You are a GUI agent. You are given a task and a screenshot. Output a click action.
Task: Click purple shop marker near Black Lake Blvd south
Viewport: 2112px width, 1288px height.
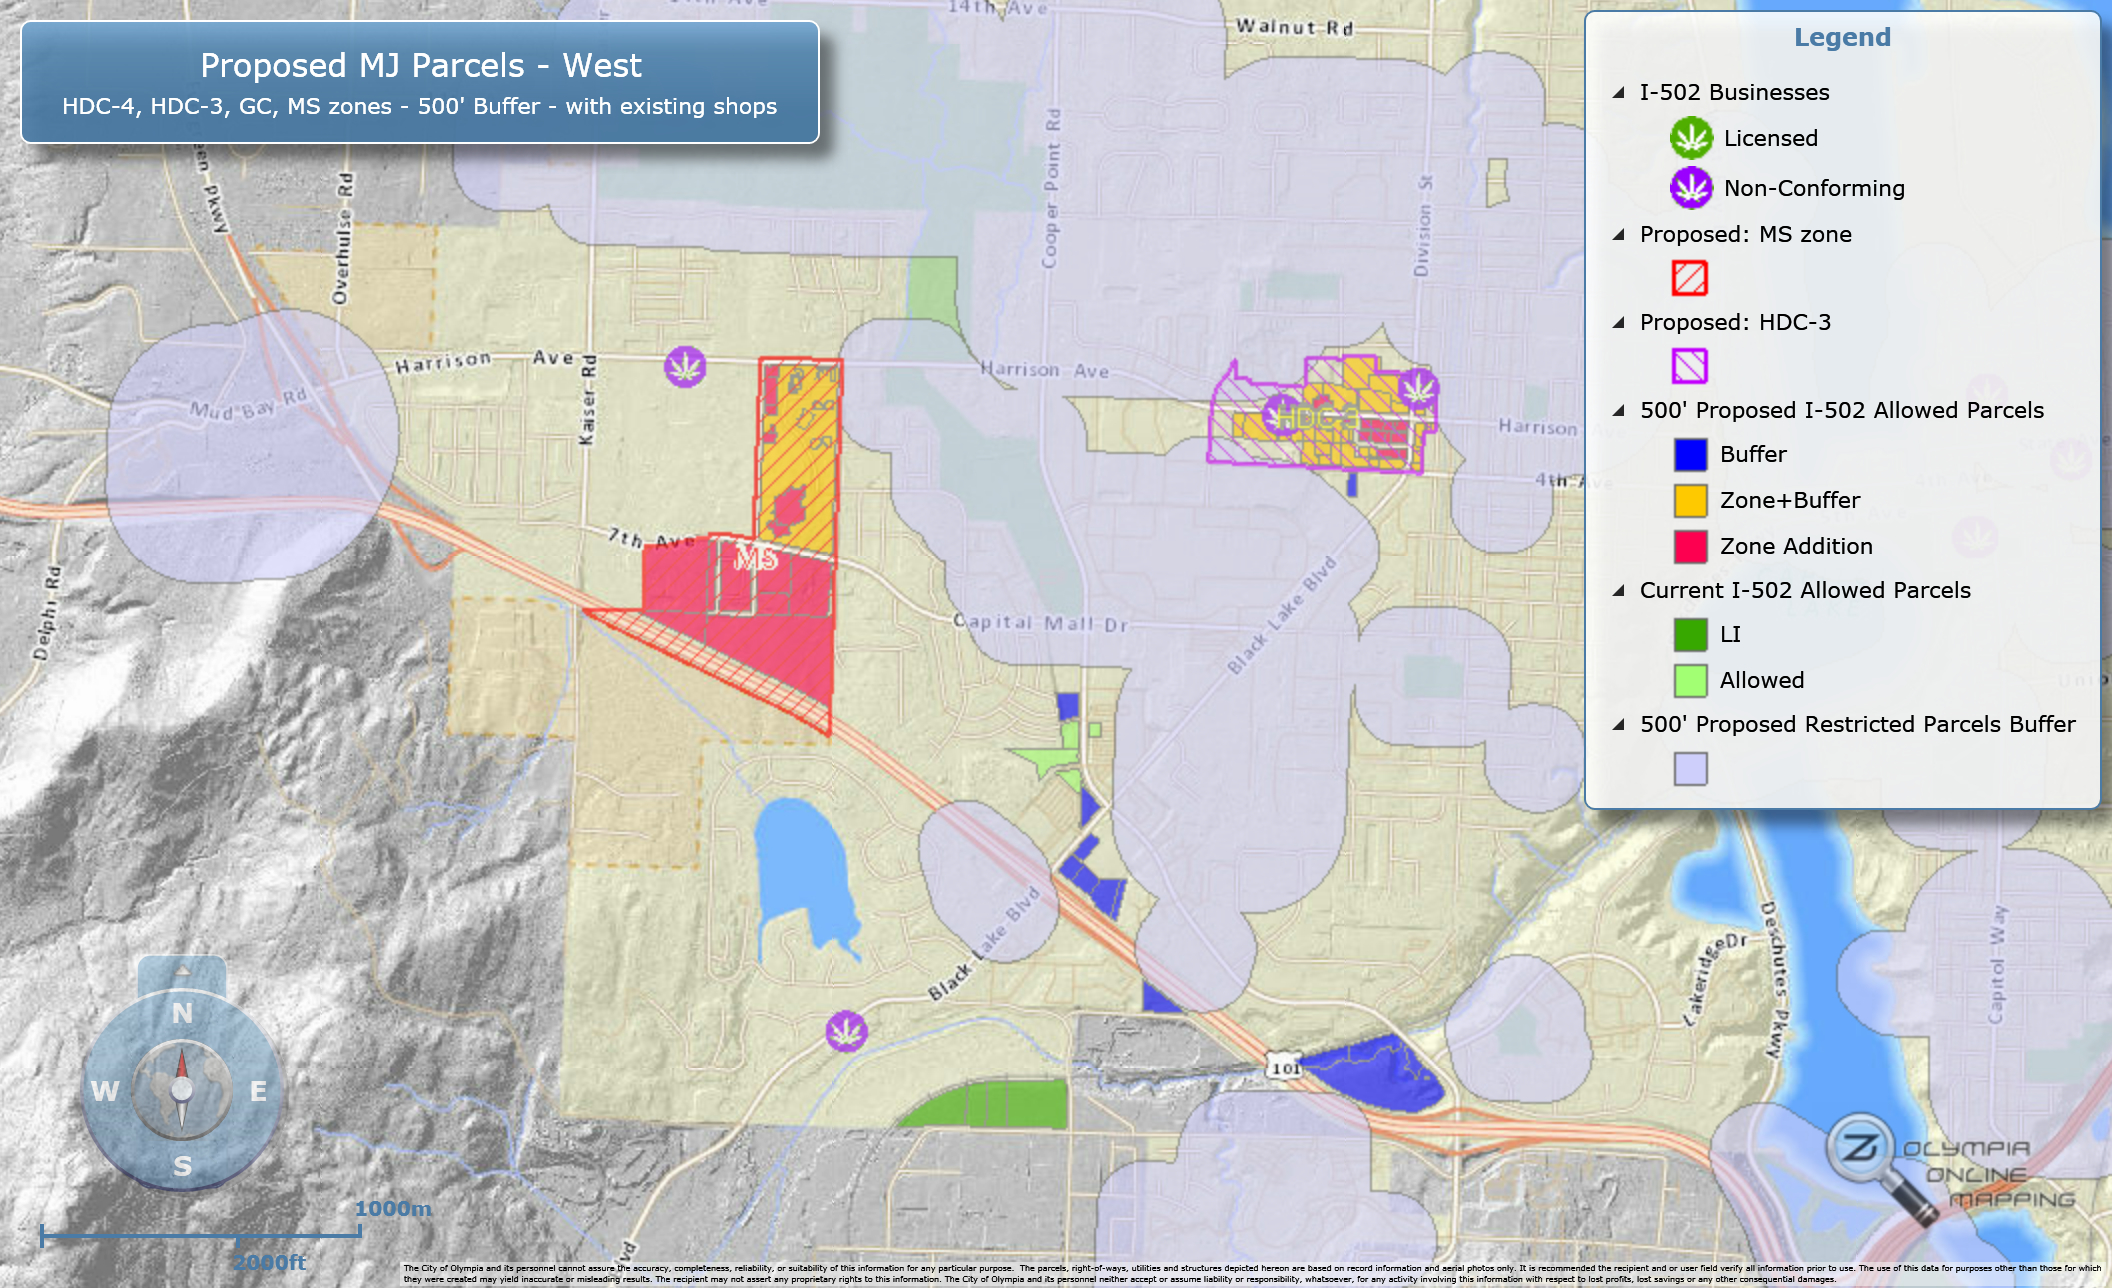[x=846, y=1030]
